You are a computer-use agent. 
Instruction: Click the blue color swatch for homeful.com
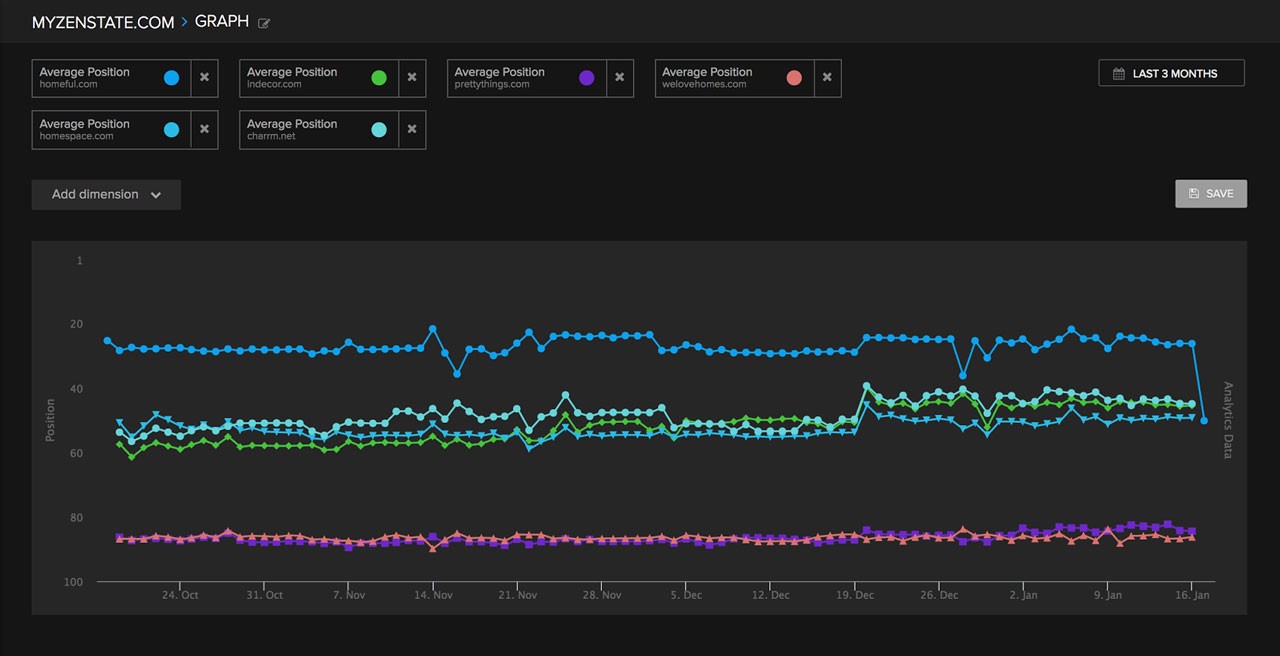(x=173, y=77)
